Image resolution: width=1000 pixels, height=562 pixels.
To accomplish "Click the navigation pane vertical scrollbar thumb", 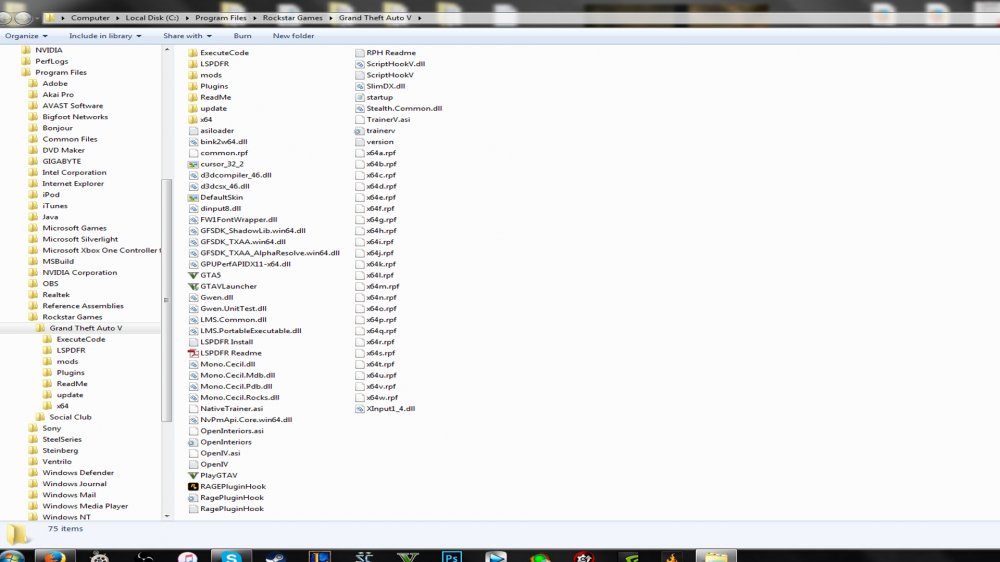I will (167, 300).
